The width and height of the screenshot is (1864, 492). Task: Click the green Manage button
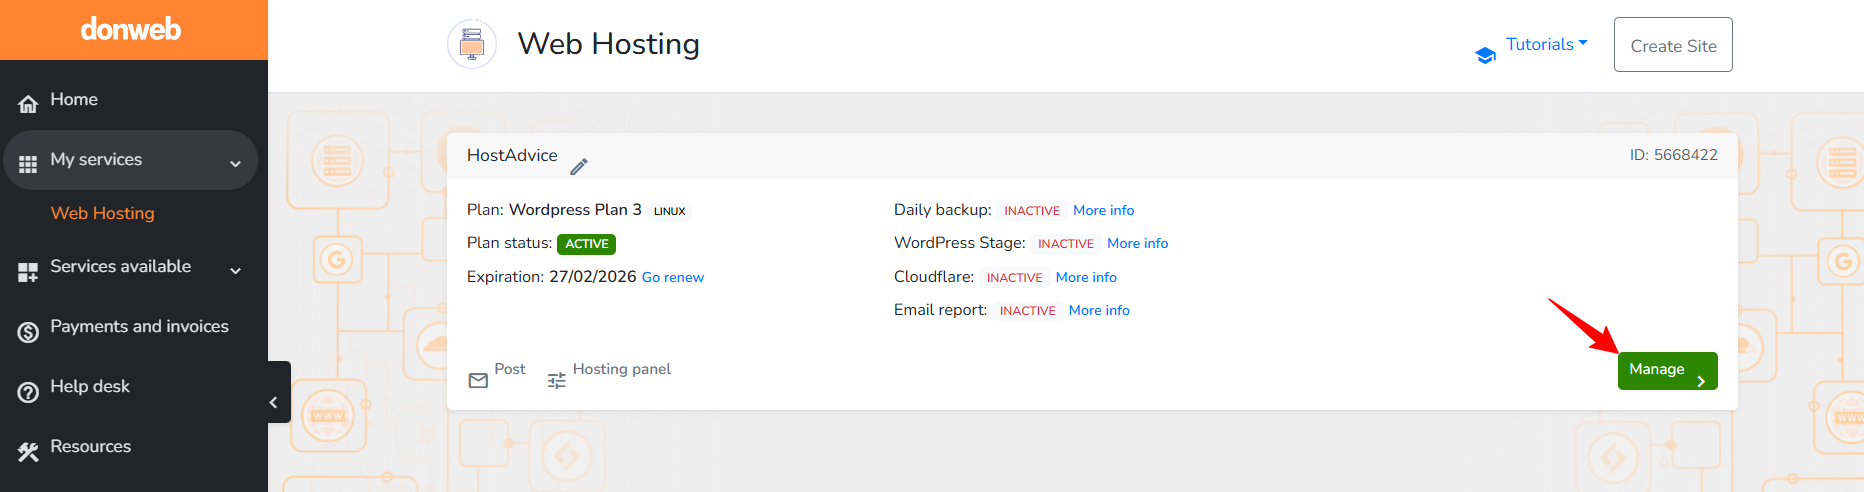(1667, 370)
